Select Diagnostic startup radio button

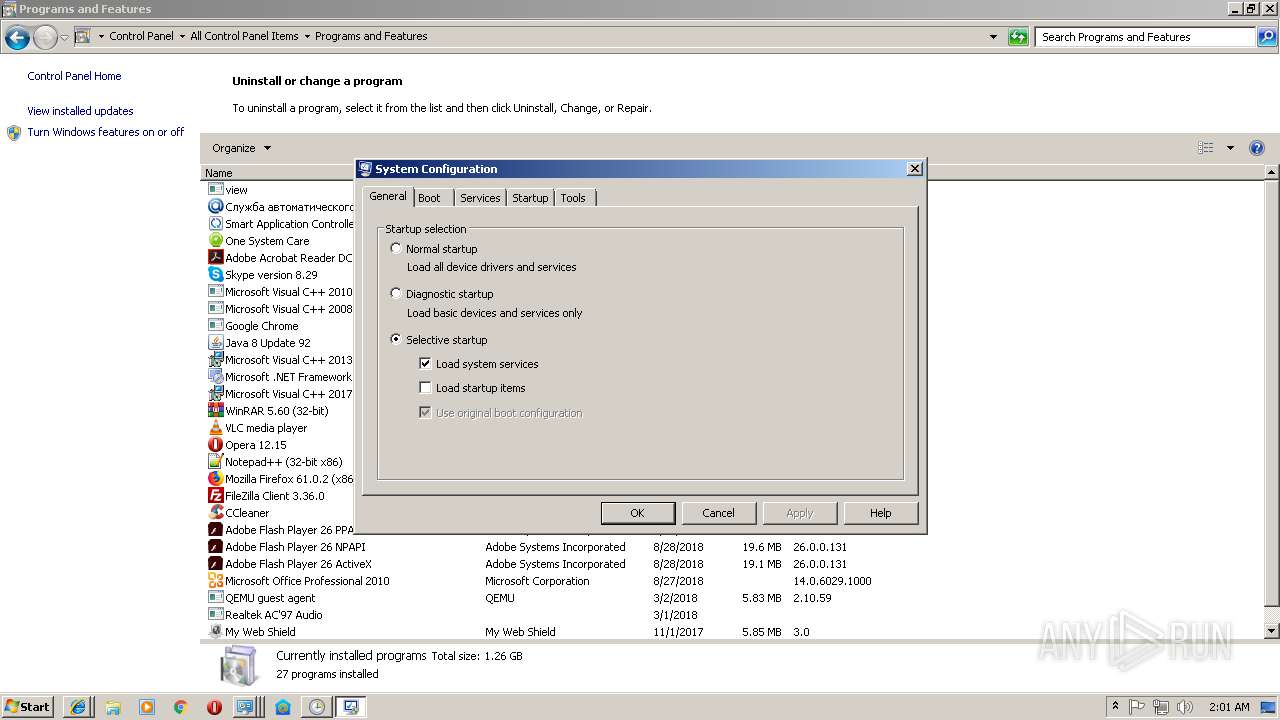click(x=396, y=294)
